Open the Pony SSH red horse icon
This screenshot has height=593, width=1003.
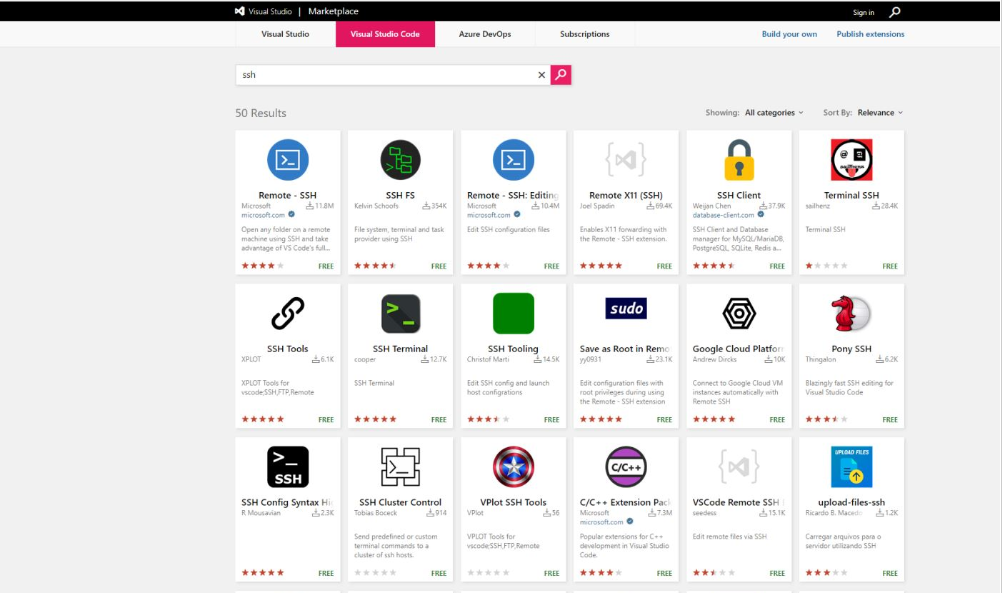click(851, 313)
